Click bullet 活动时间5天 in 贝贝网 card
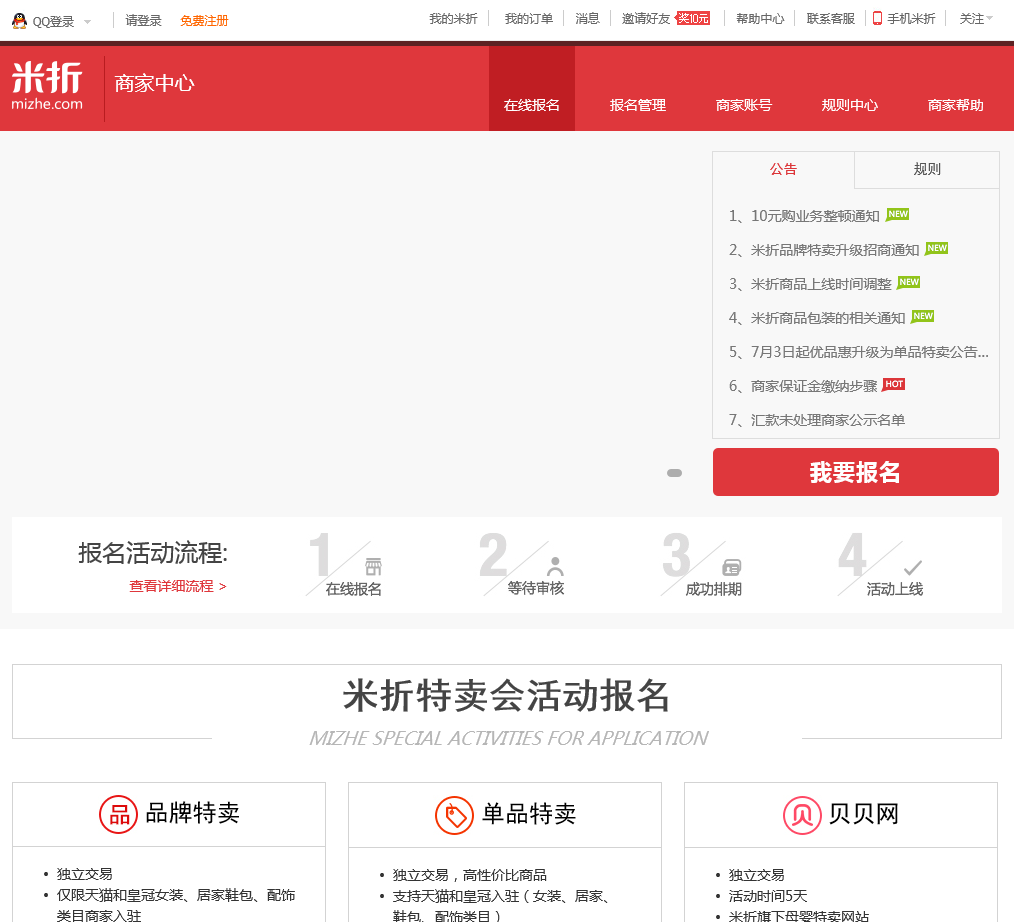This screenshot has height=922, width=1014. coord(768,896)
